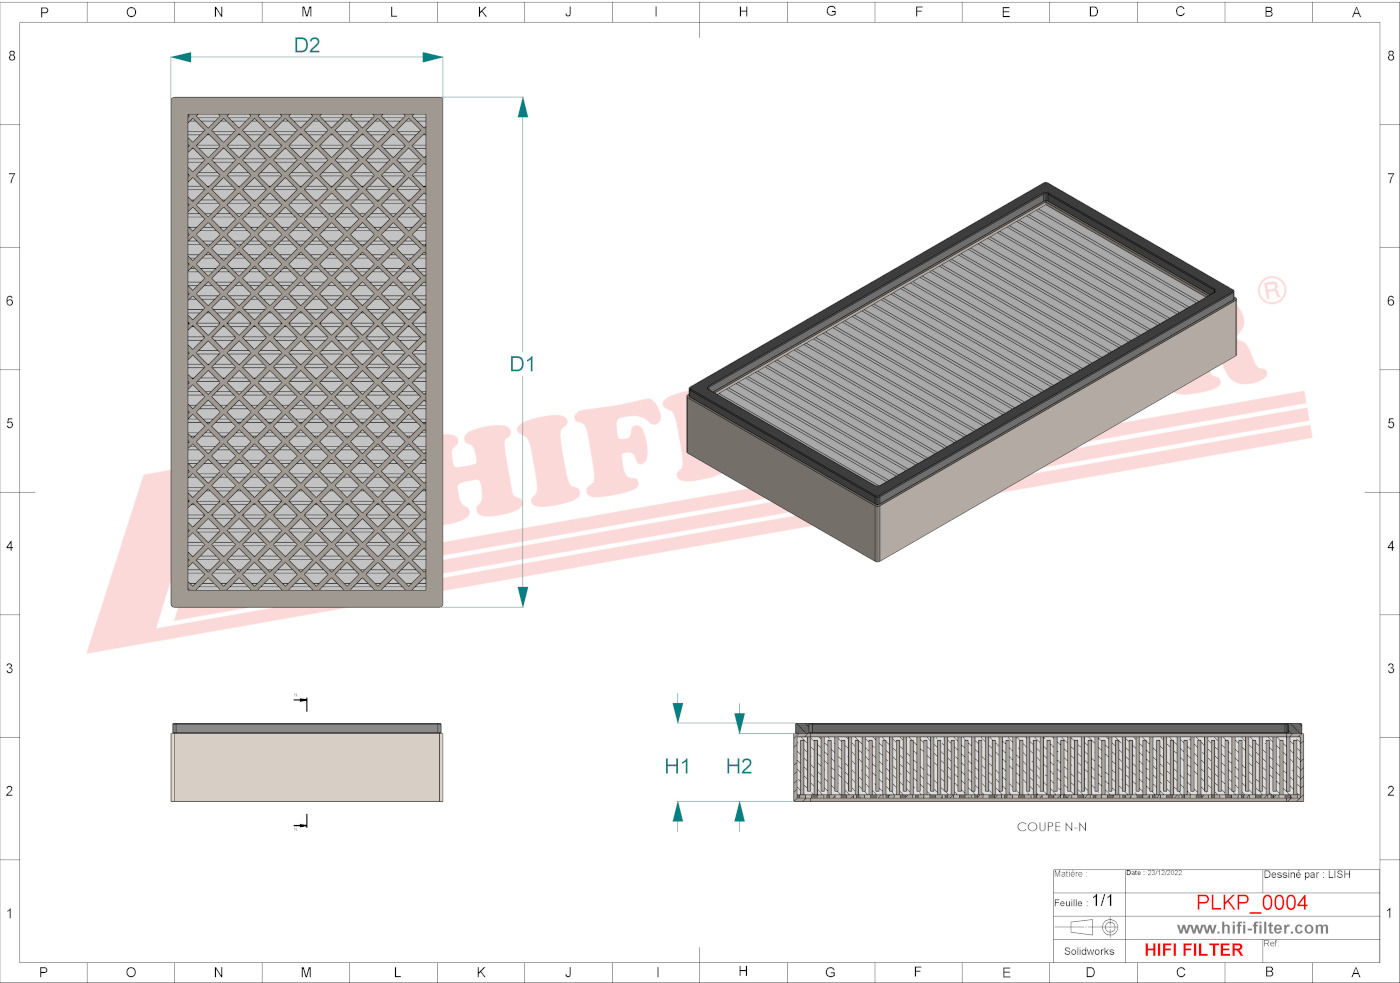Select the mesh-pattern top view of filter
1400x983 pixels.
(x=307, y=352)
